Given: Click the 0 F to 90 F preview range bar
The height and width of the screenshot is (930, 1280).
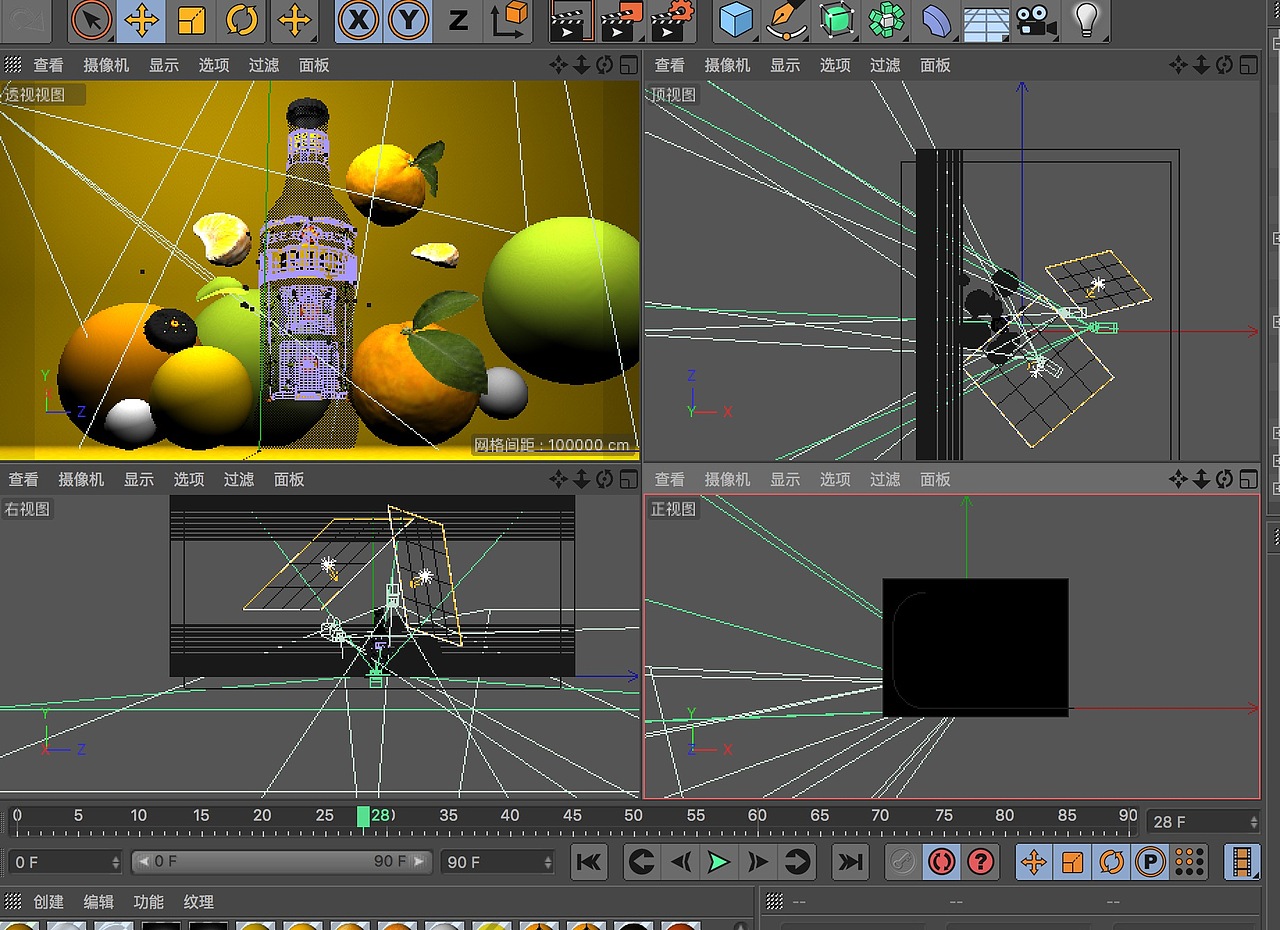Looking at the screenshot, I should pos(282,861).
